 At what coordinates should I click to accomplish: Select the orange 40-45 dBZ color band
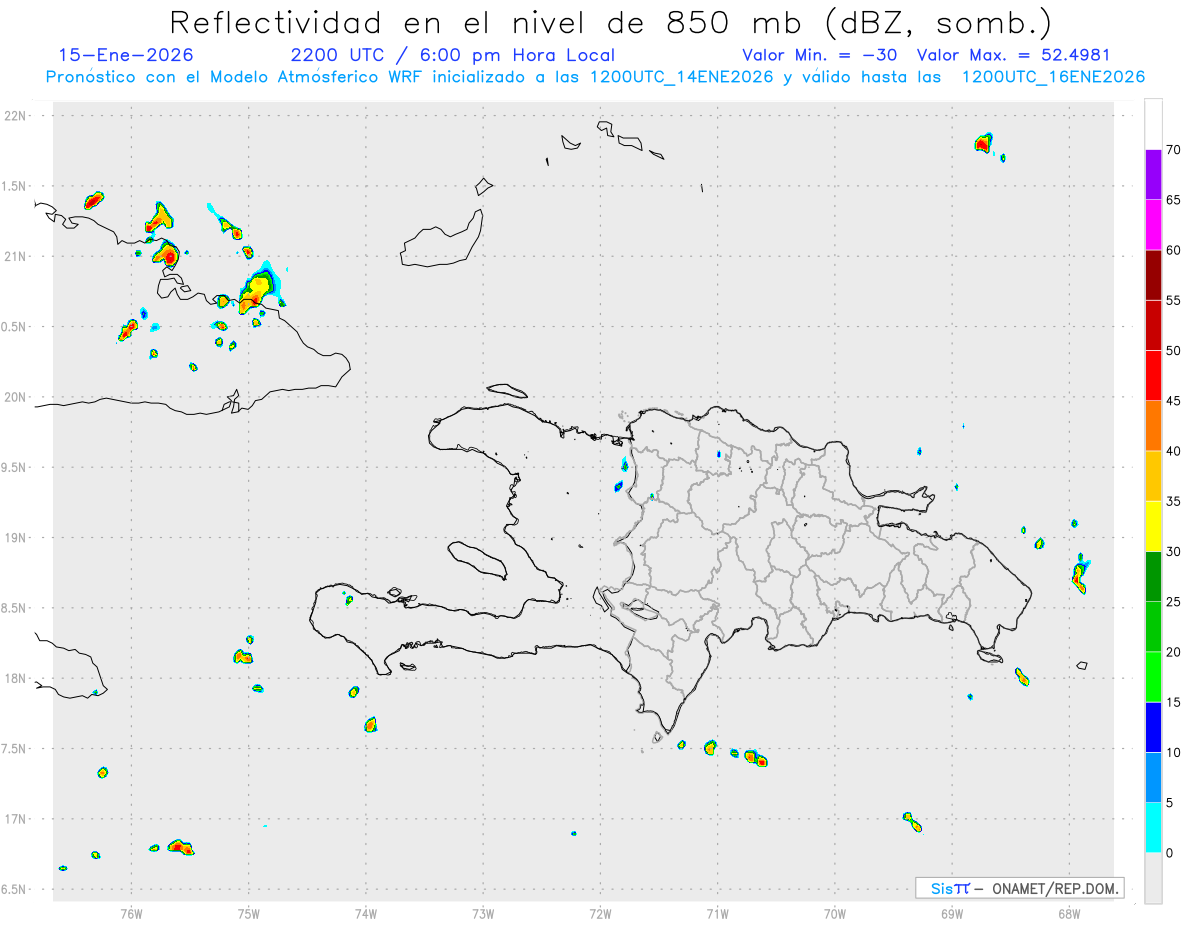(x=1153, y=426)
